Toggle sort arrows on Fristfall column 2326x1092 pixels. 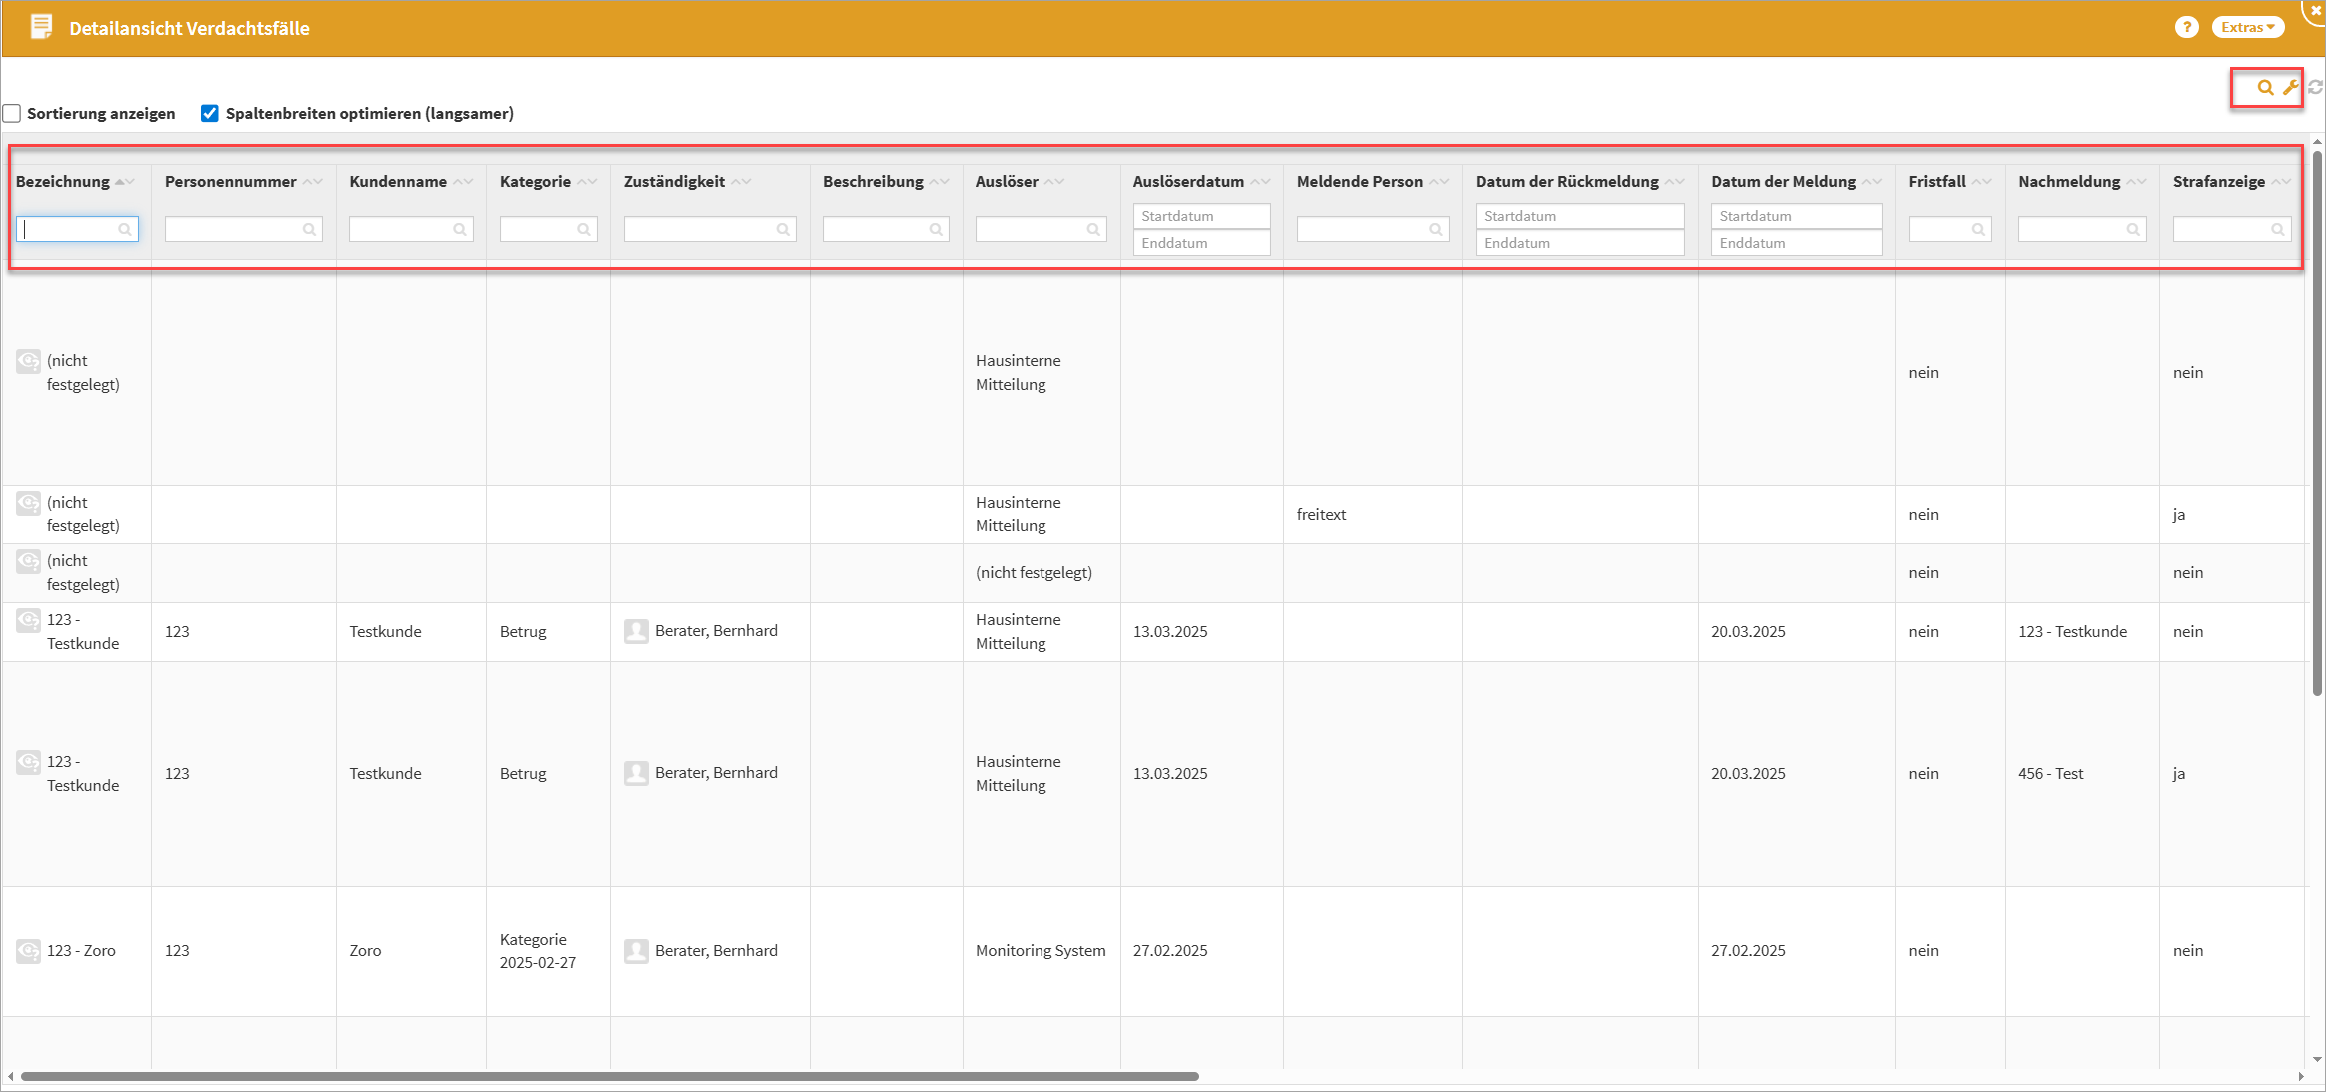1982,182
